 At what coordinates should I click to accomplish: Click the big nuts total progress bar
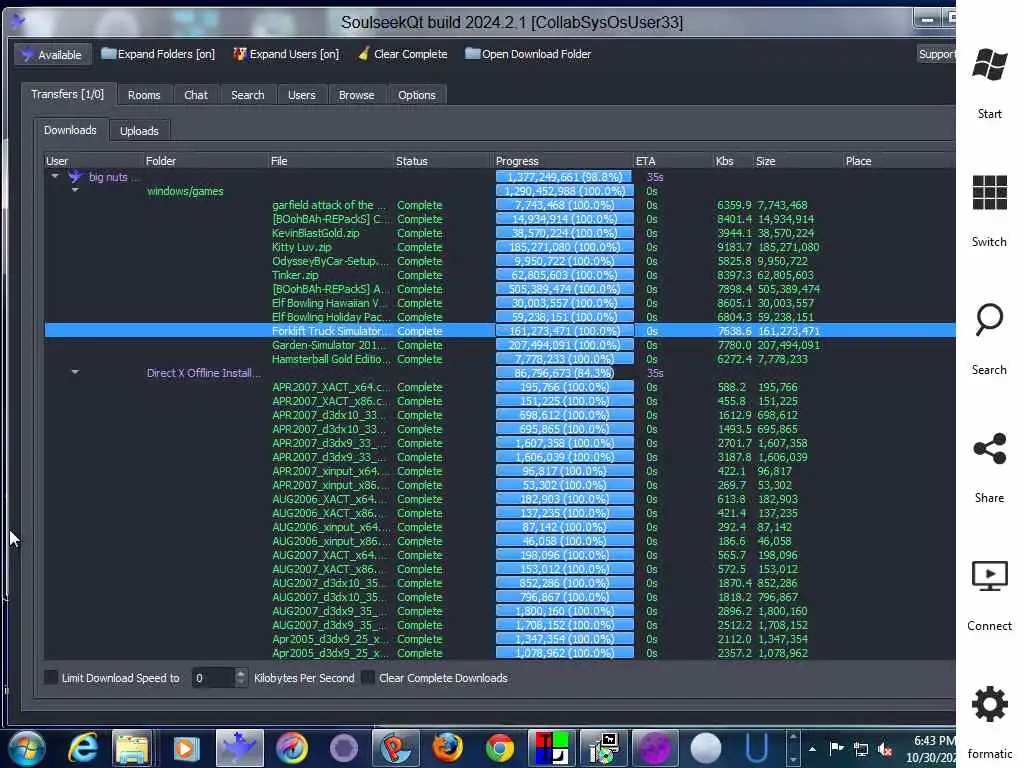(564, 177)
